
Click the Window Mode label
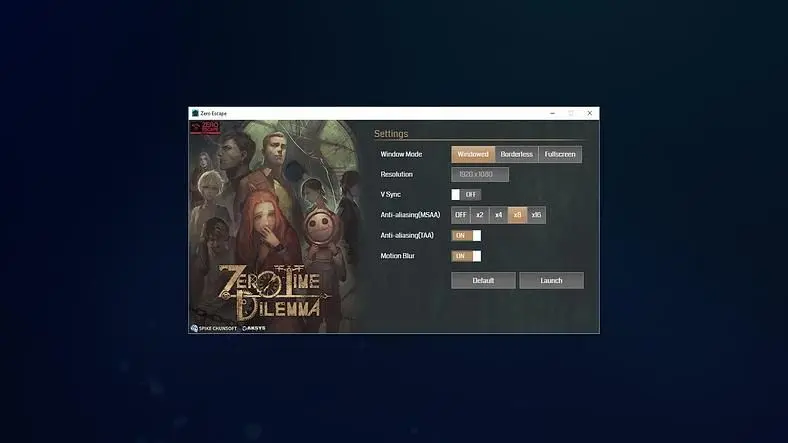click(401, 154)
